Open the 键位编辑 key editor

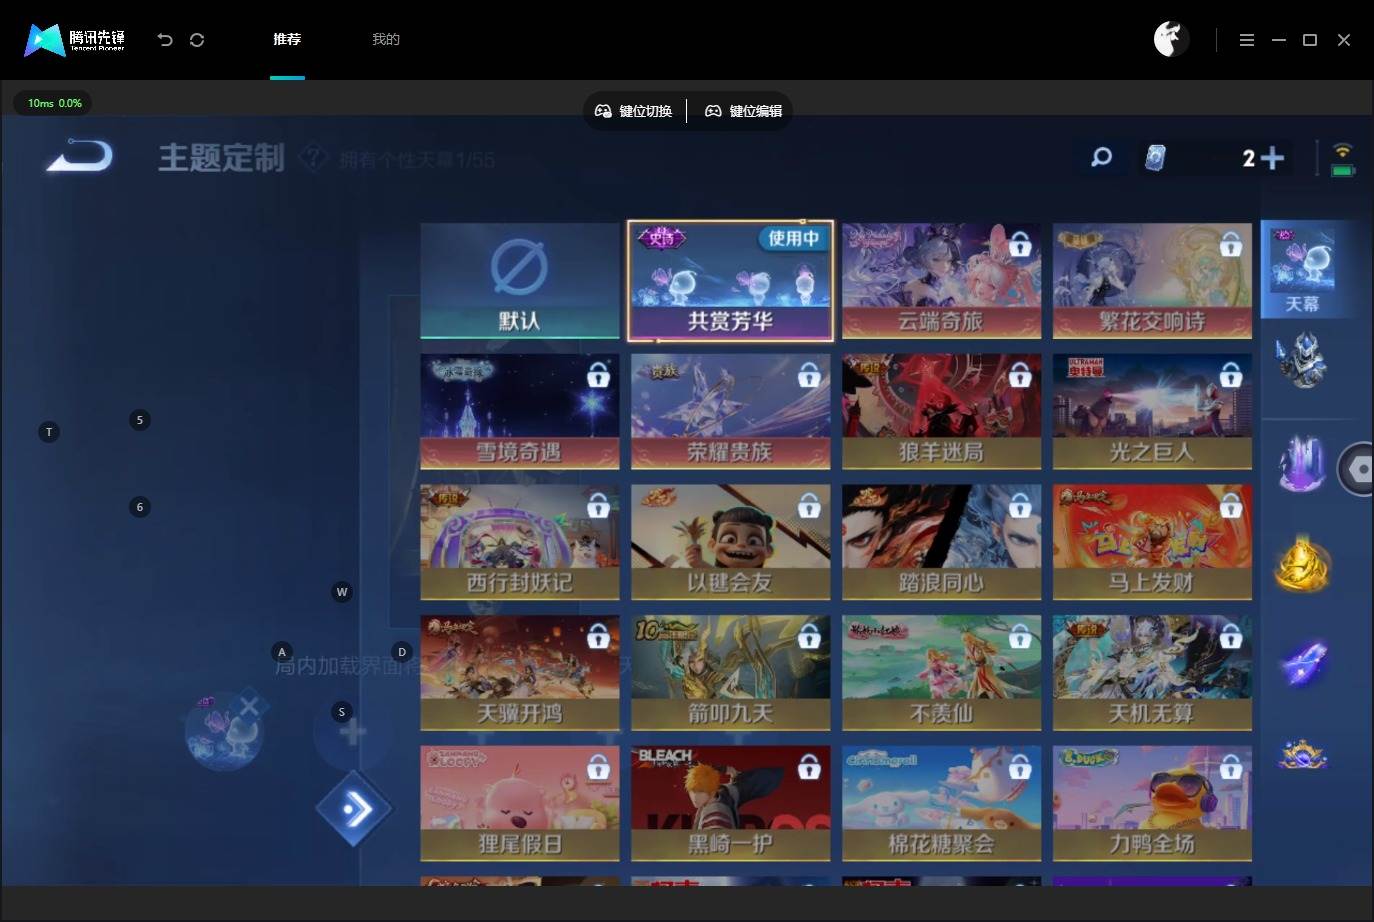744,111
